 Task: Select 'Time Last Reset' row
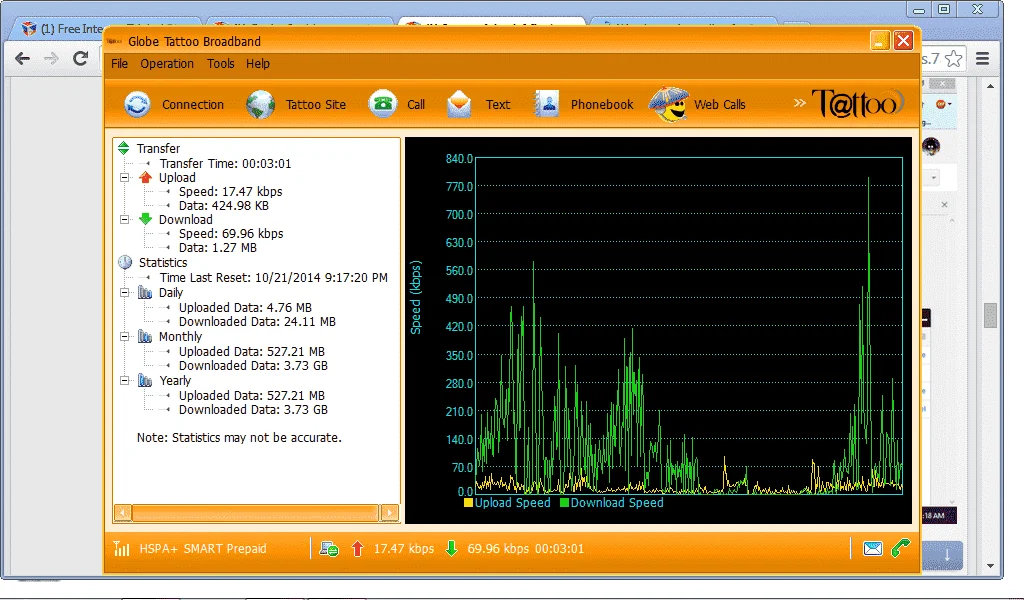click(x=274, y=278)
